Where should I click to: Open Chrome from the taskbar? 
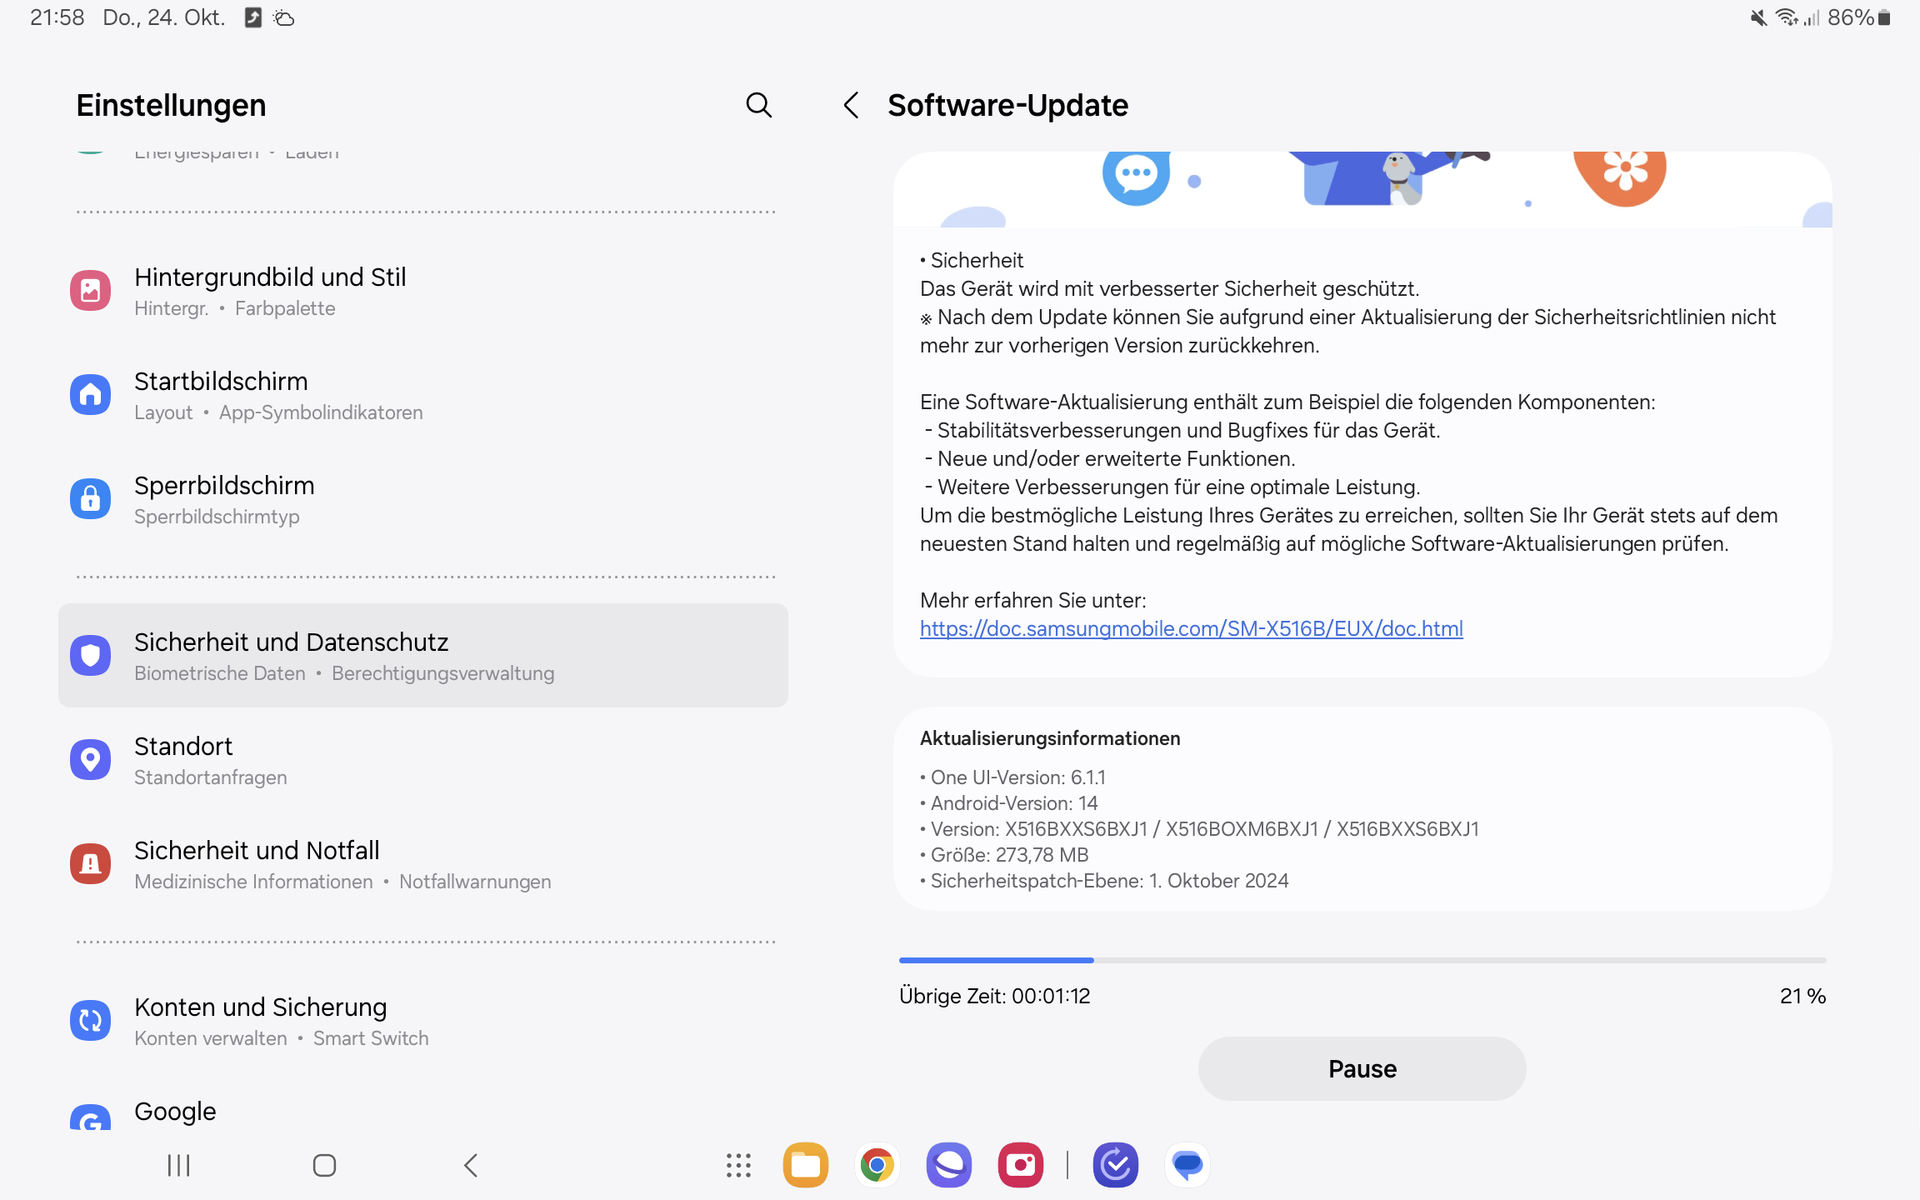pyautogui.click(x=877, y=1165)
